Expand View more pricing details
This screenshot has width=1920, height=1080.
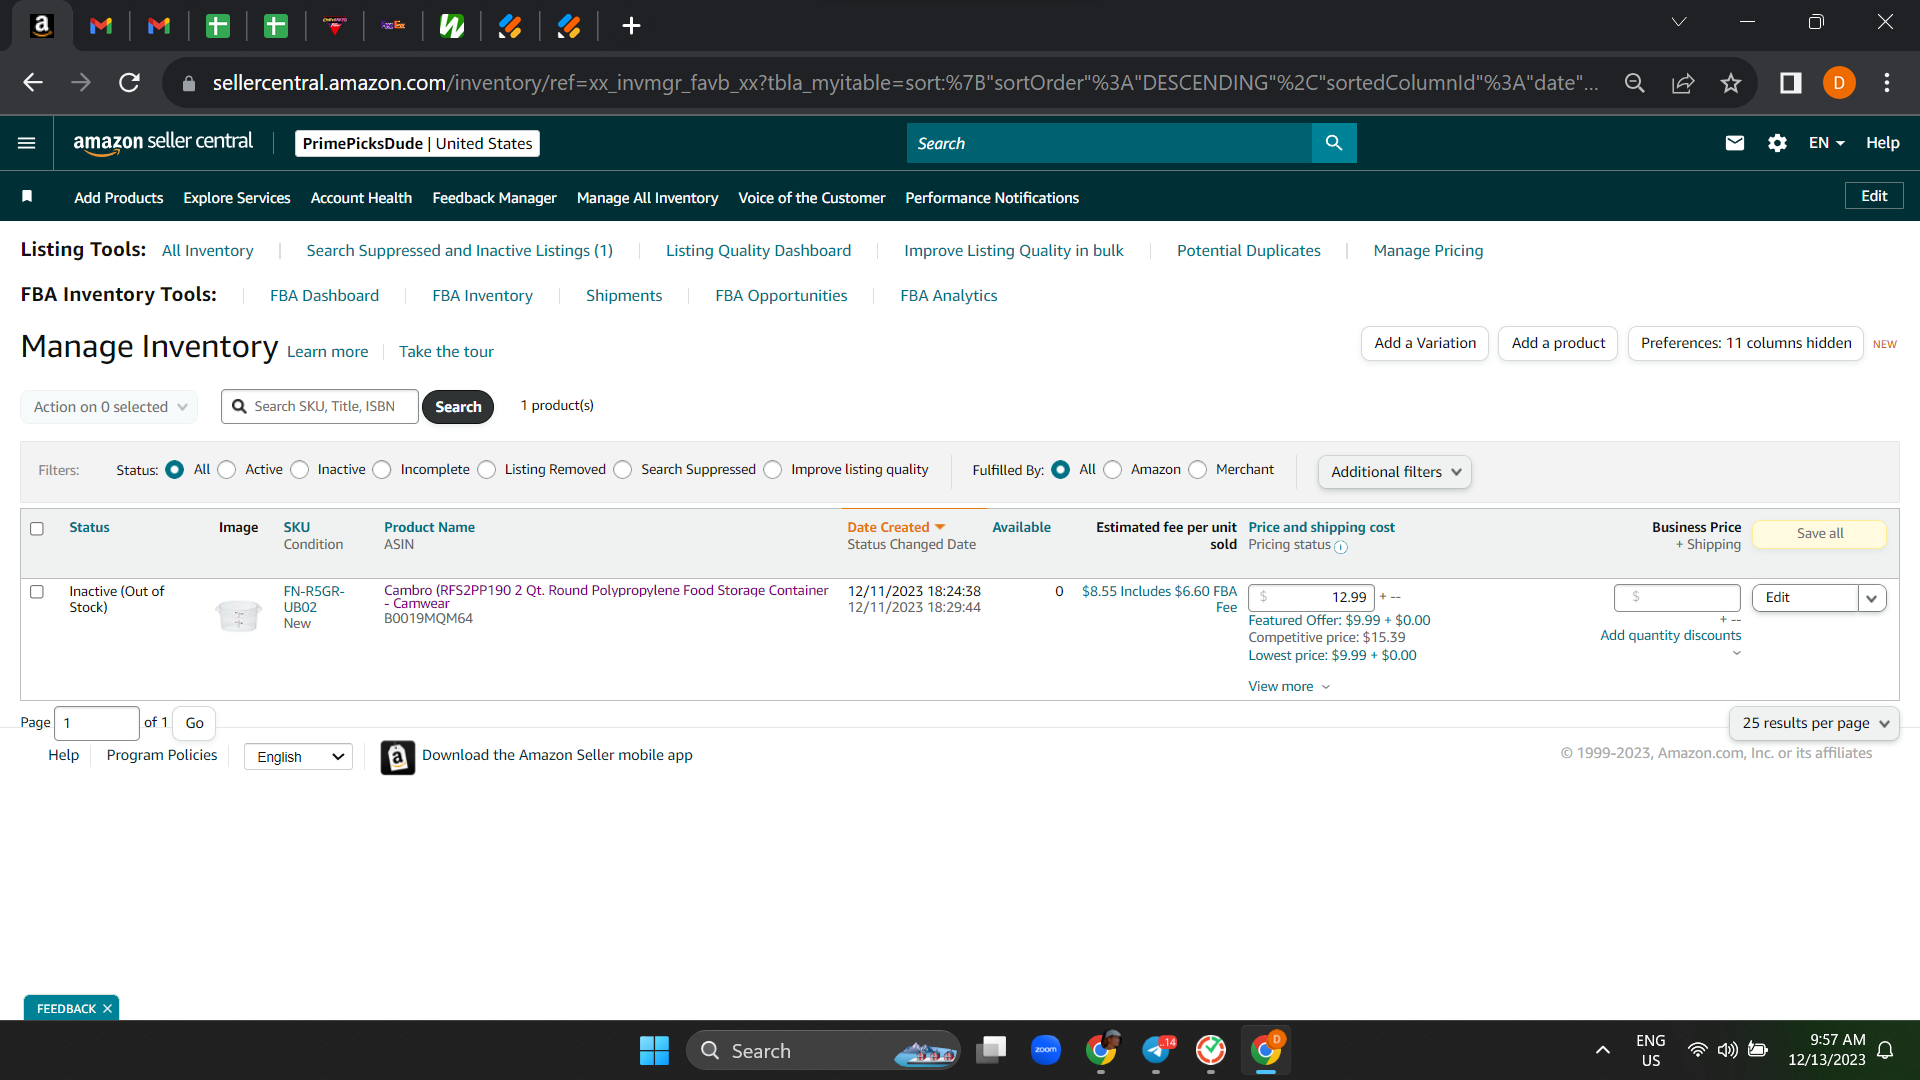coord(1289,687)
